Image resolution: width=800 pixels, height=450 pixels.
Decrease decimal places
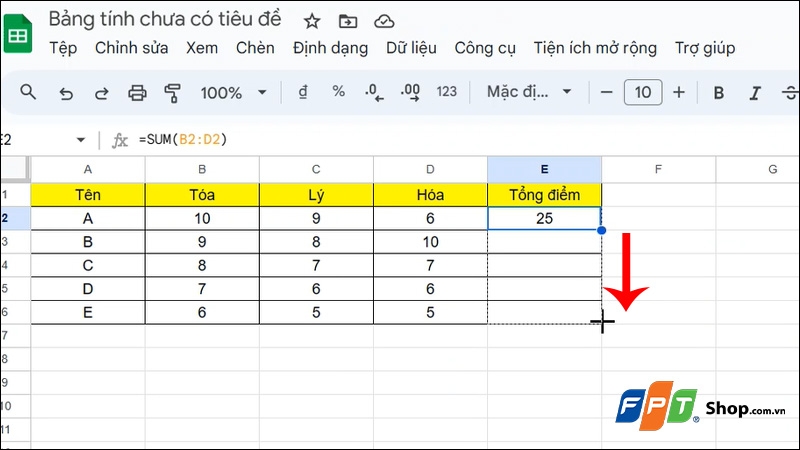(x=374, y=93)
